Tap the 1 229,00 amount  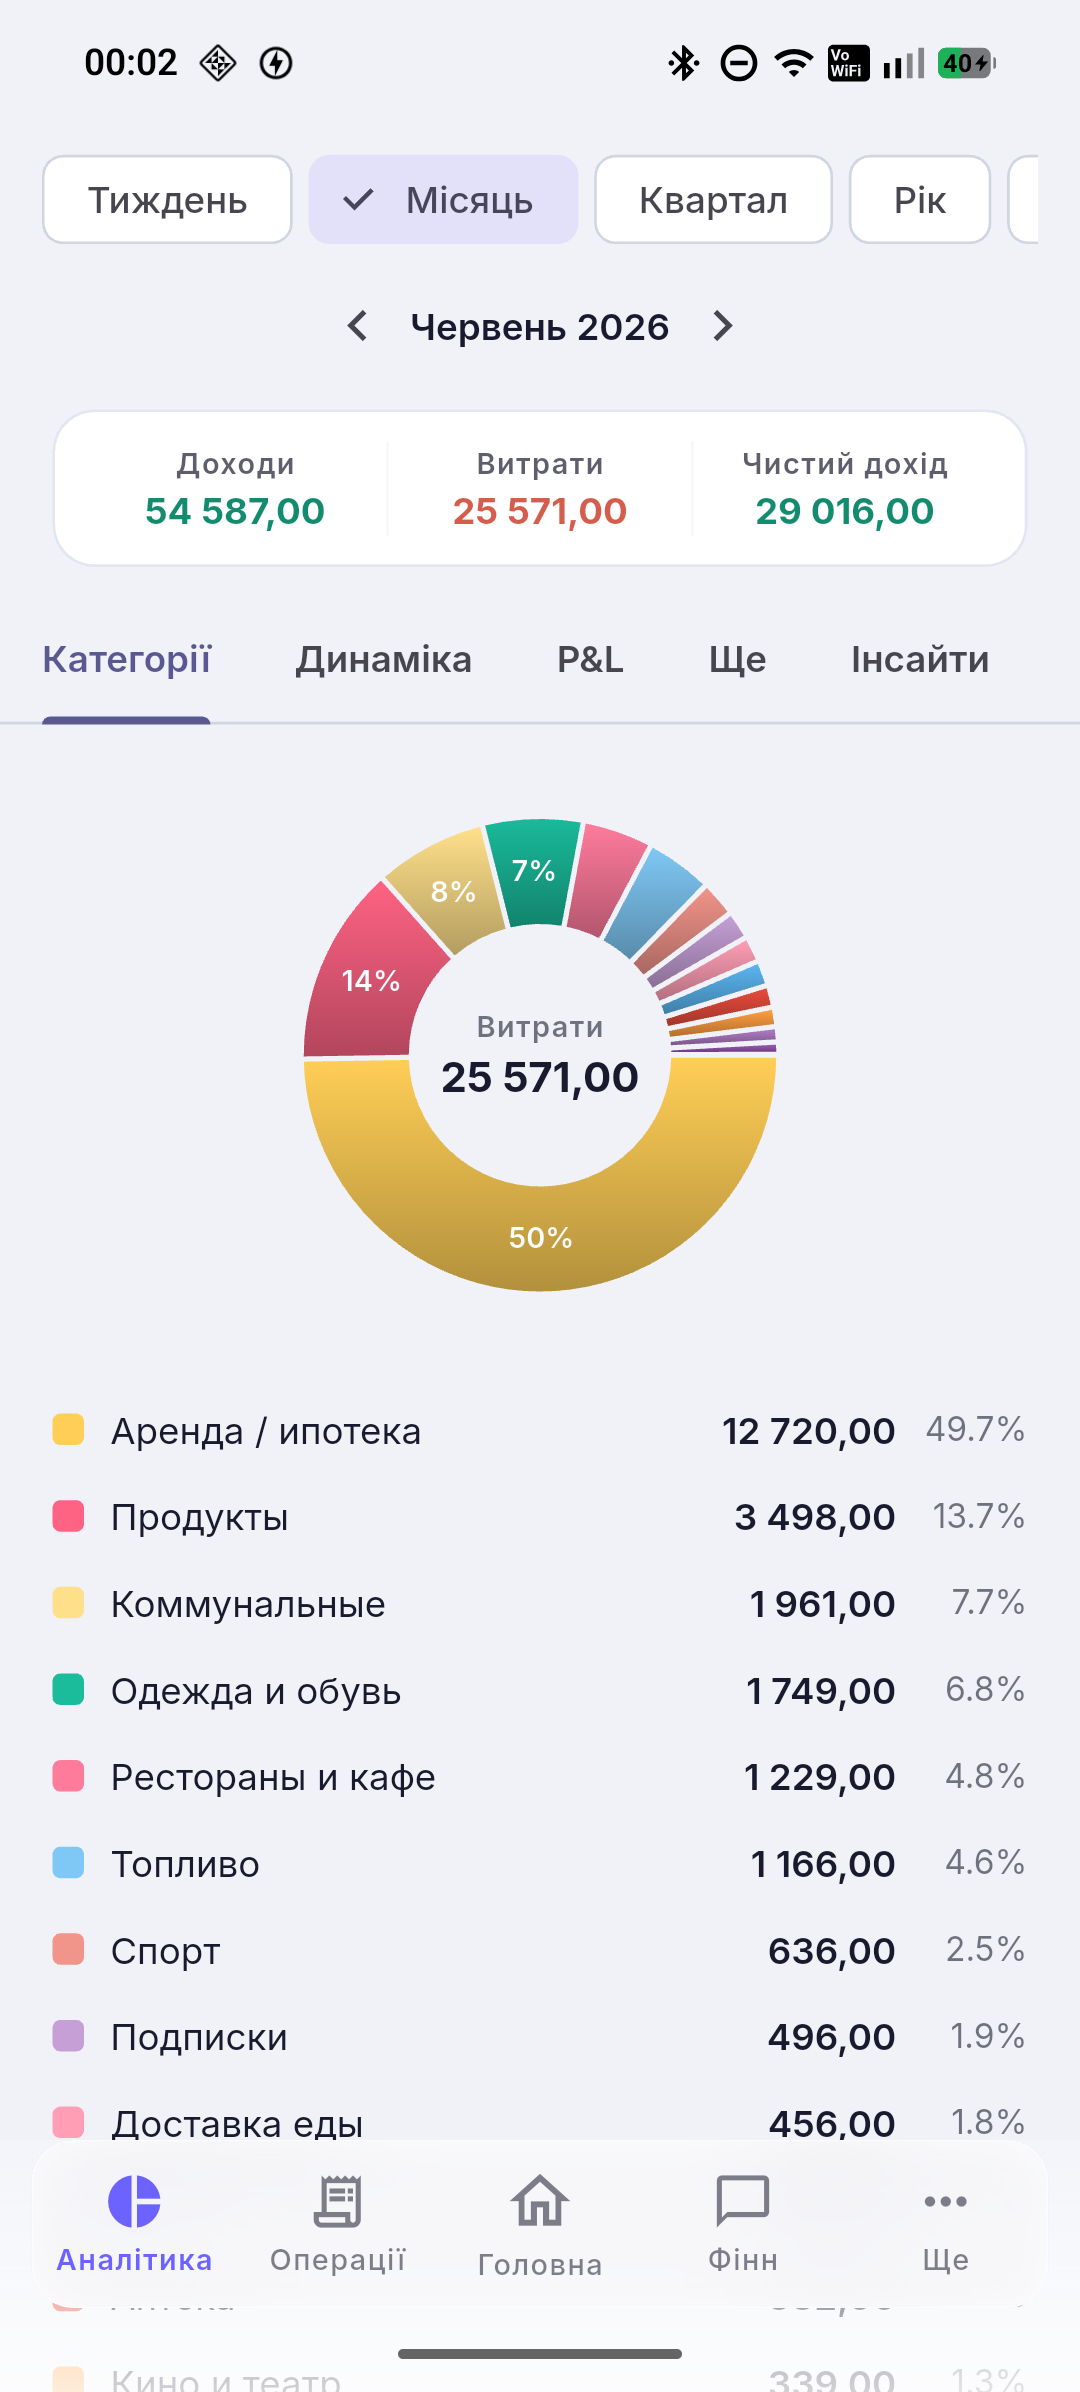pos(819,1777)
